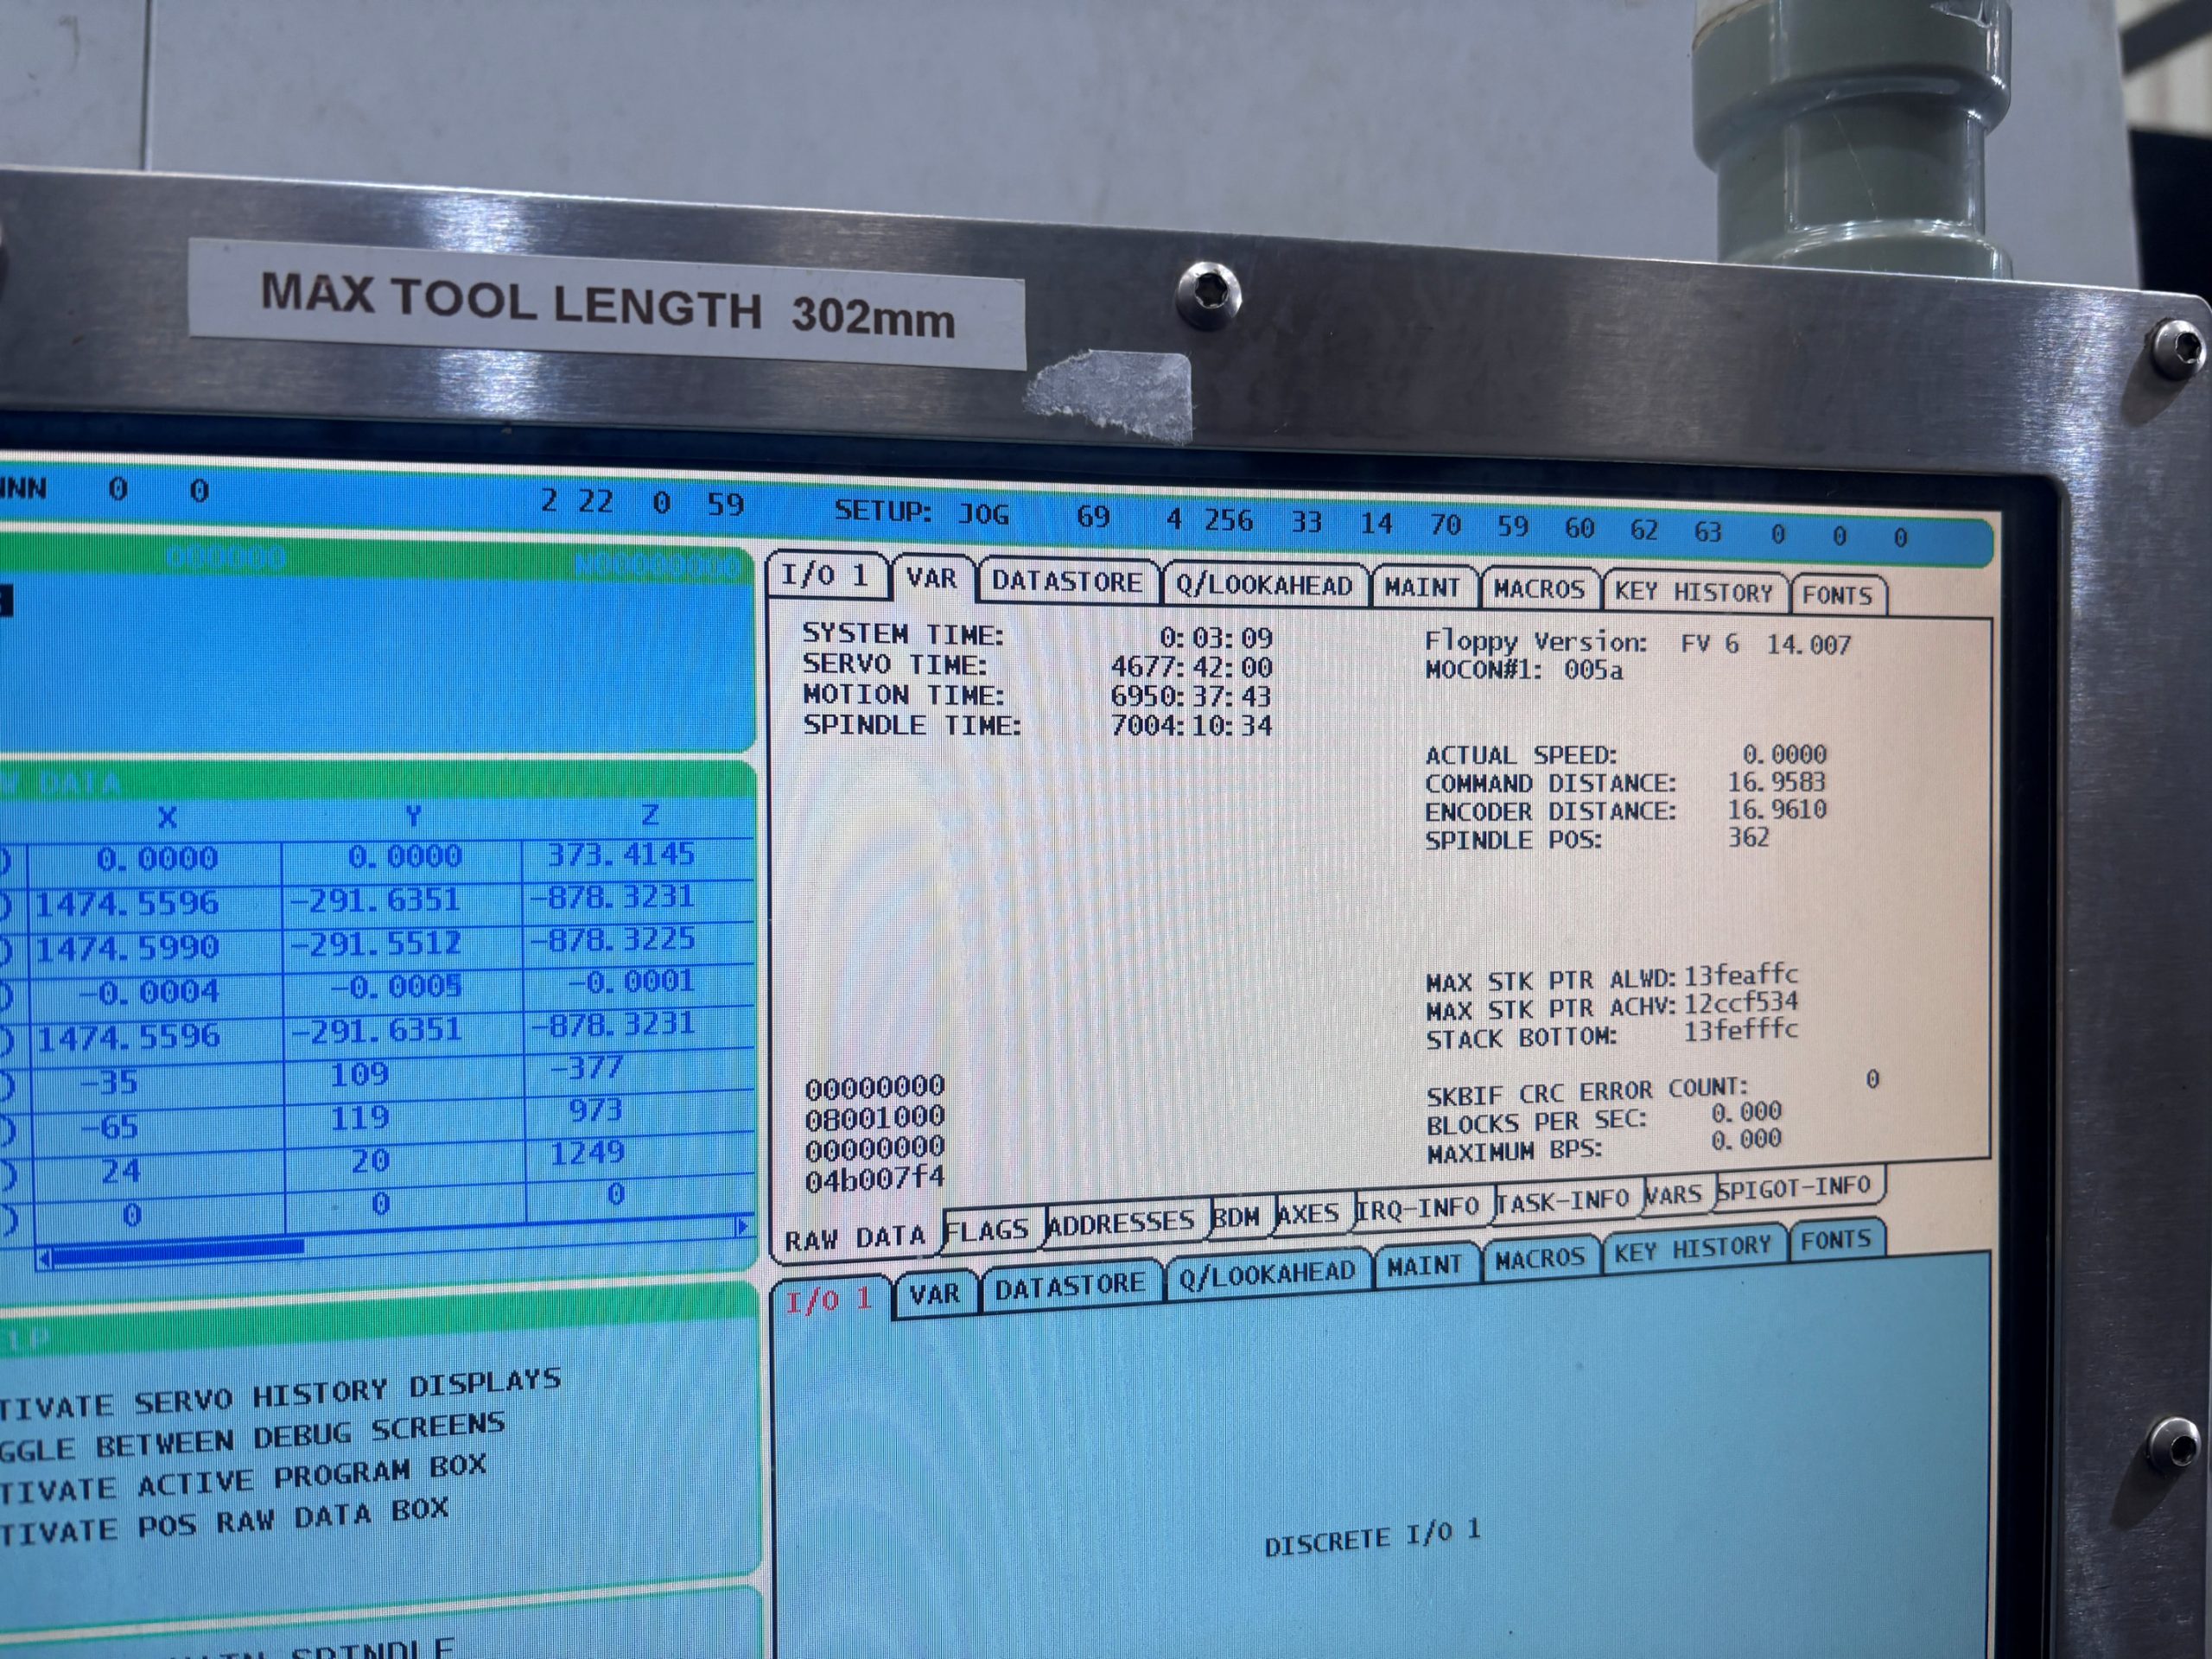Image resolution: width=2212 pixels, height=1659 pixels.
Task: Show the IRQ-INFO sub-tab
Action: (x=1418, y=1208)
